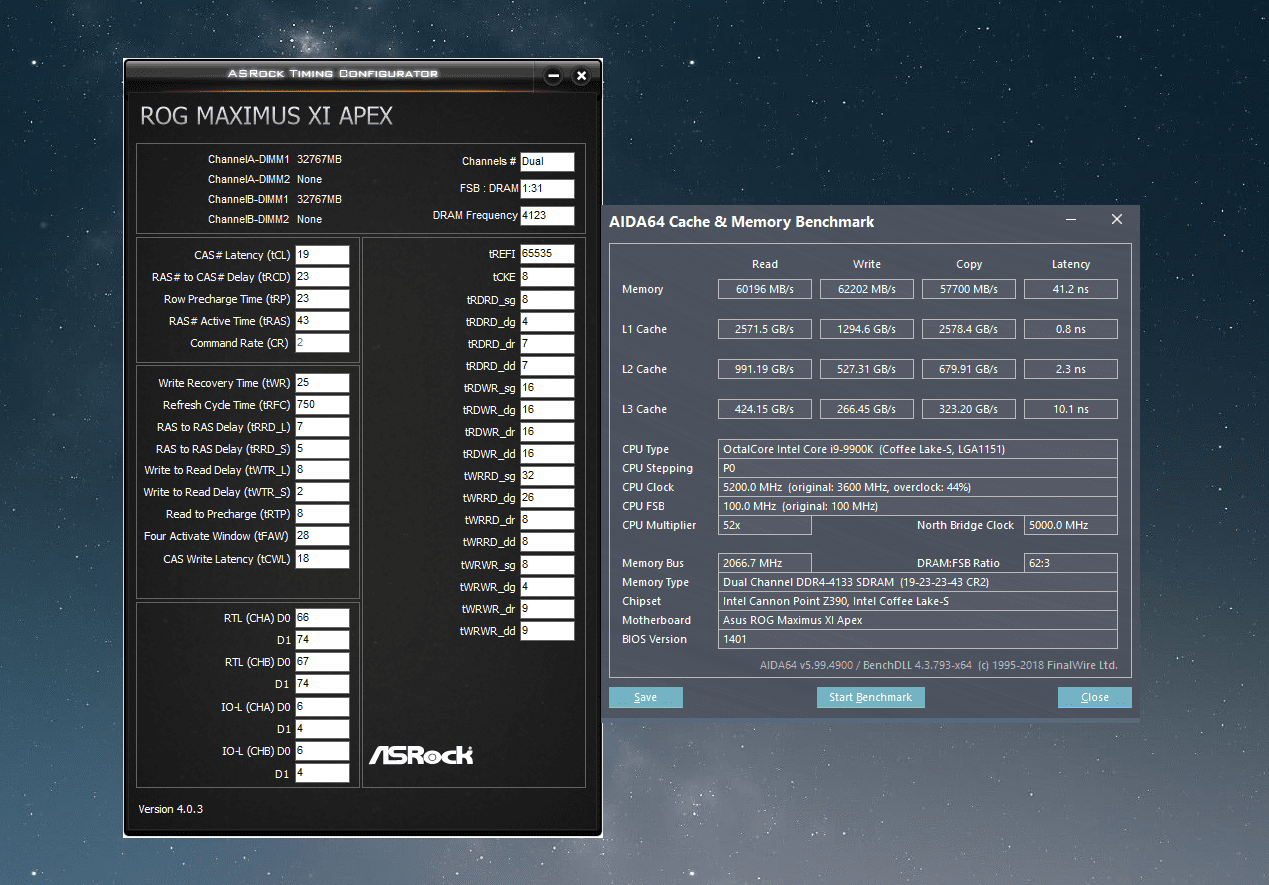
Task: Click the ROG MAXIMUS XI APEX heading
Action: (266, 116)
